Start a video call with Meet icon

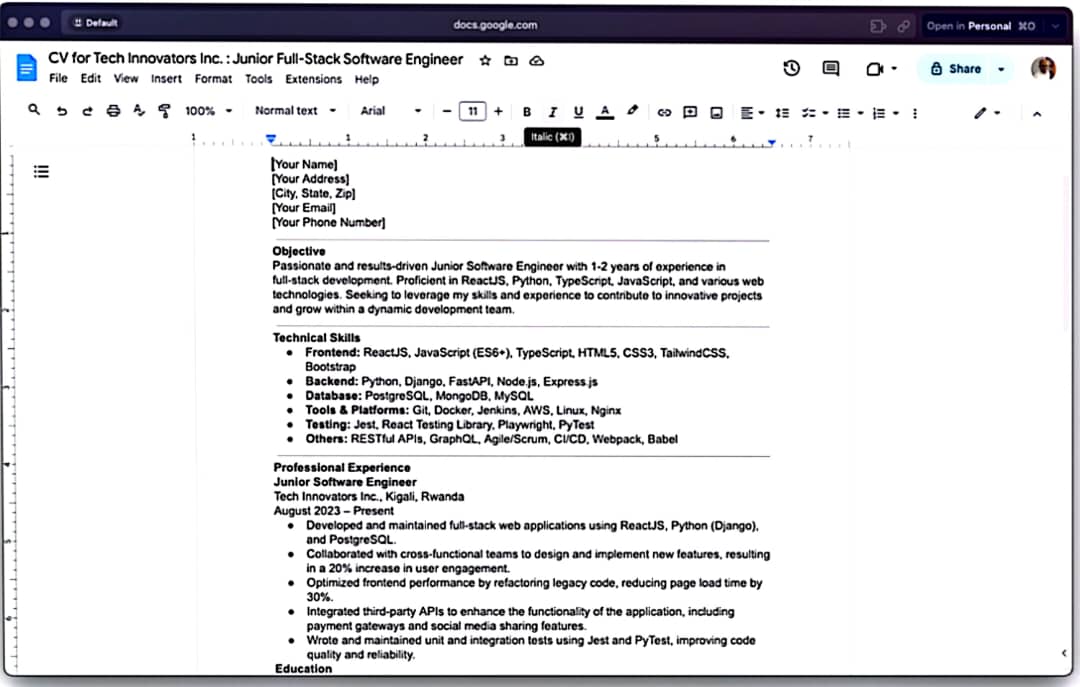(x=874, y=69)
